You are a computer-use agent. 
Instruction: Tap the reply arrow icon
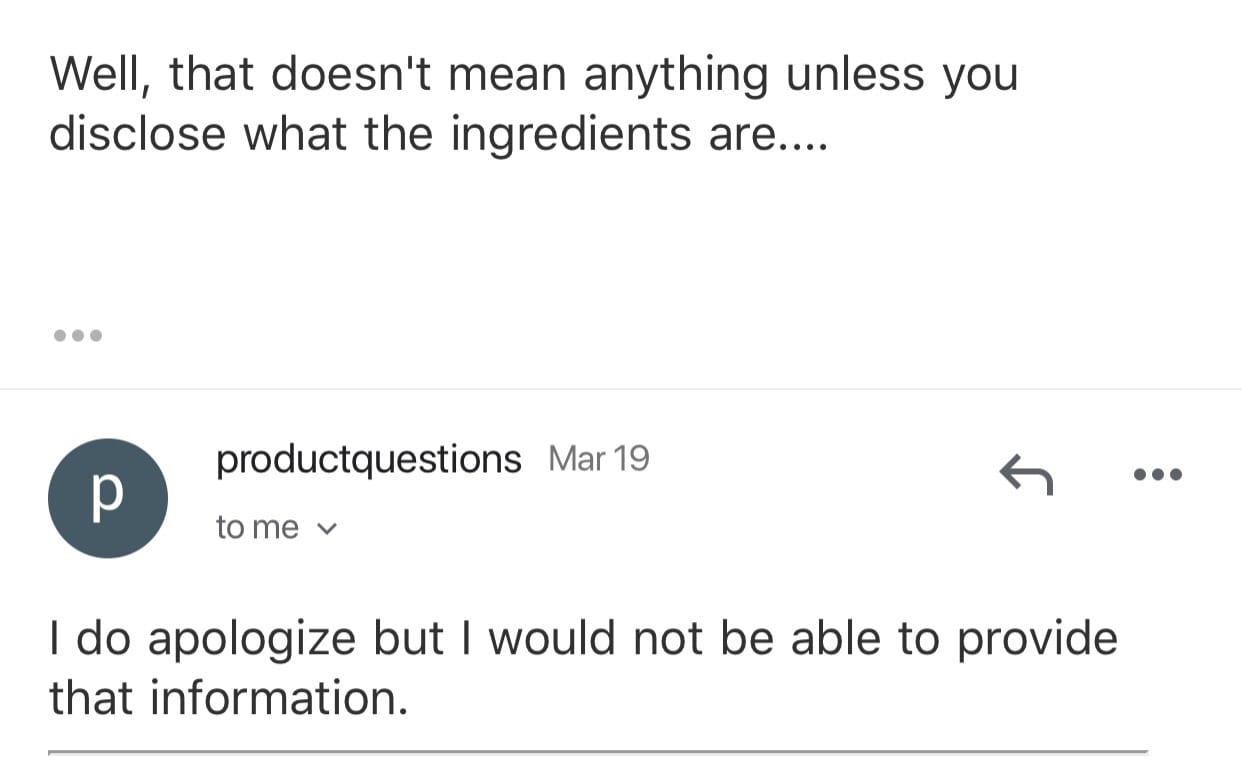[x=1026, y=474]
